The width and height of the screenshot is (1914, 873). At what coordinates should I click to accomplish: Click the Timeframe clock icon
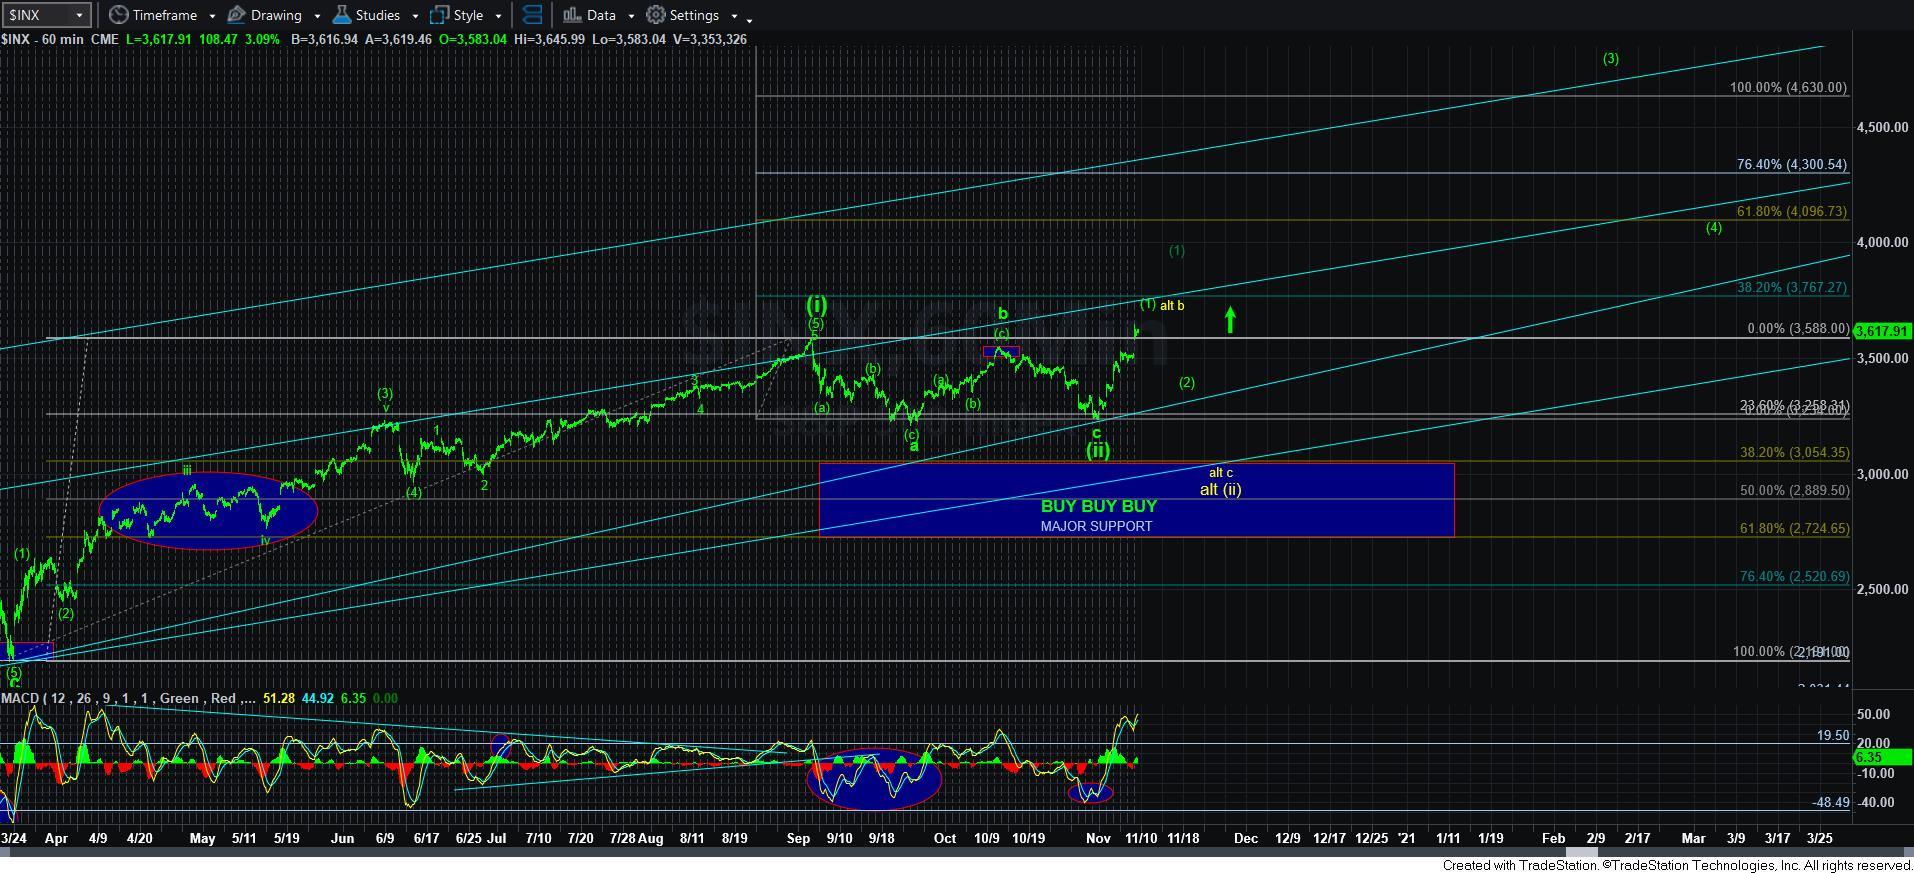pyautogui.click(x=118, y=15)
